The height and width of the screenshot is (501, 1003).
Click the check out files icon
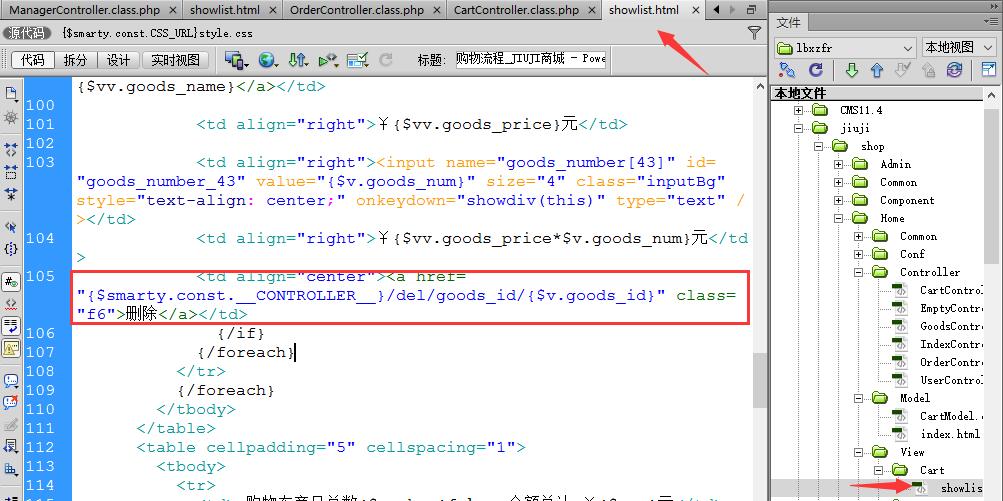pos(903,70)
